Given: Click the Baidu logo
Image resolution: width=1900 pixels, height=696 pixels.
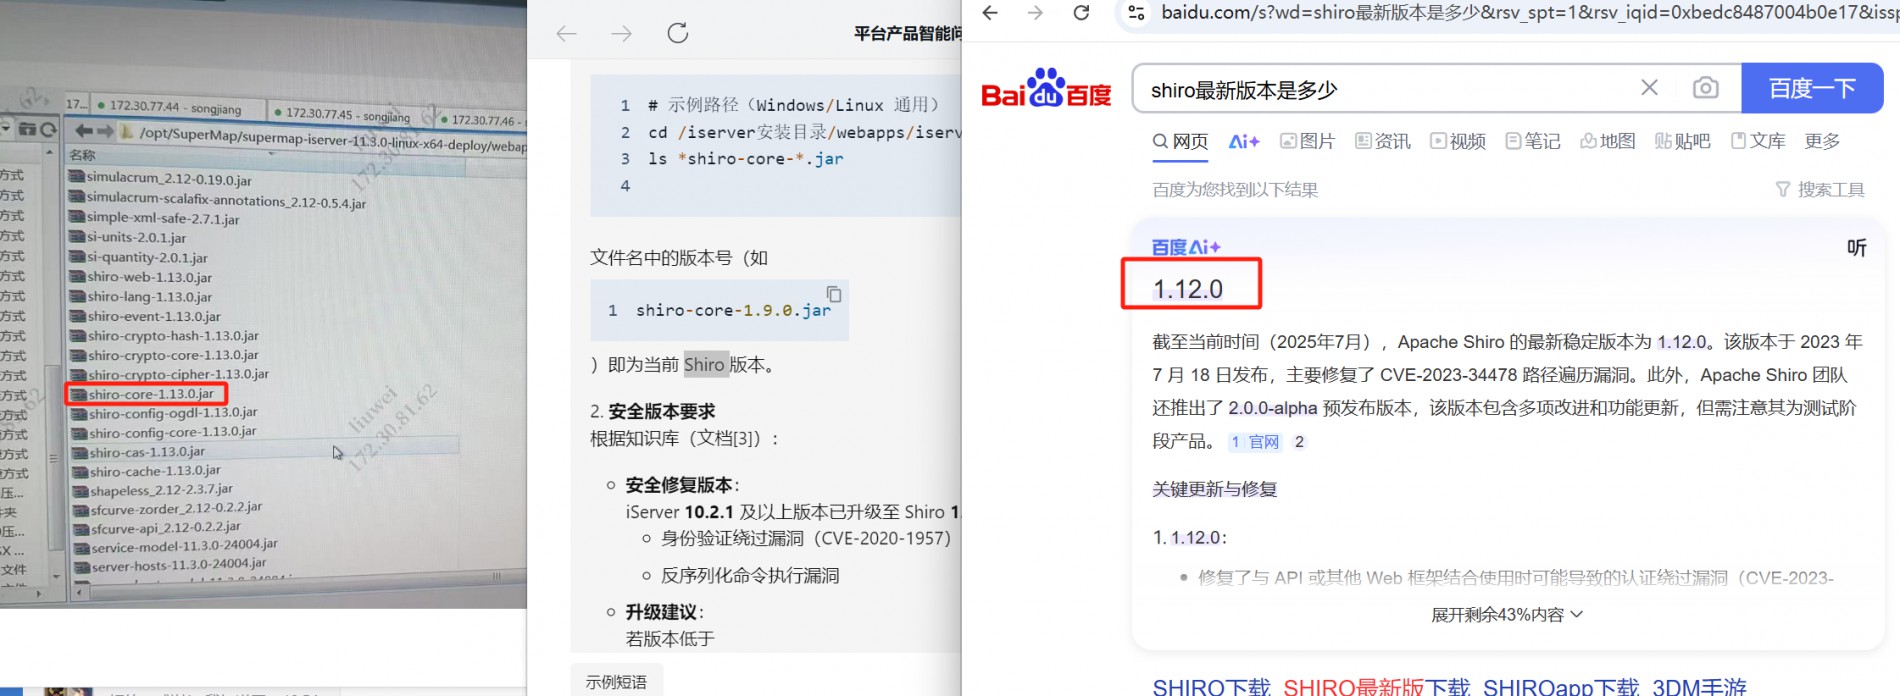Looking at the screenshot, I should 1046,89.
